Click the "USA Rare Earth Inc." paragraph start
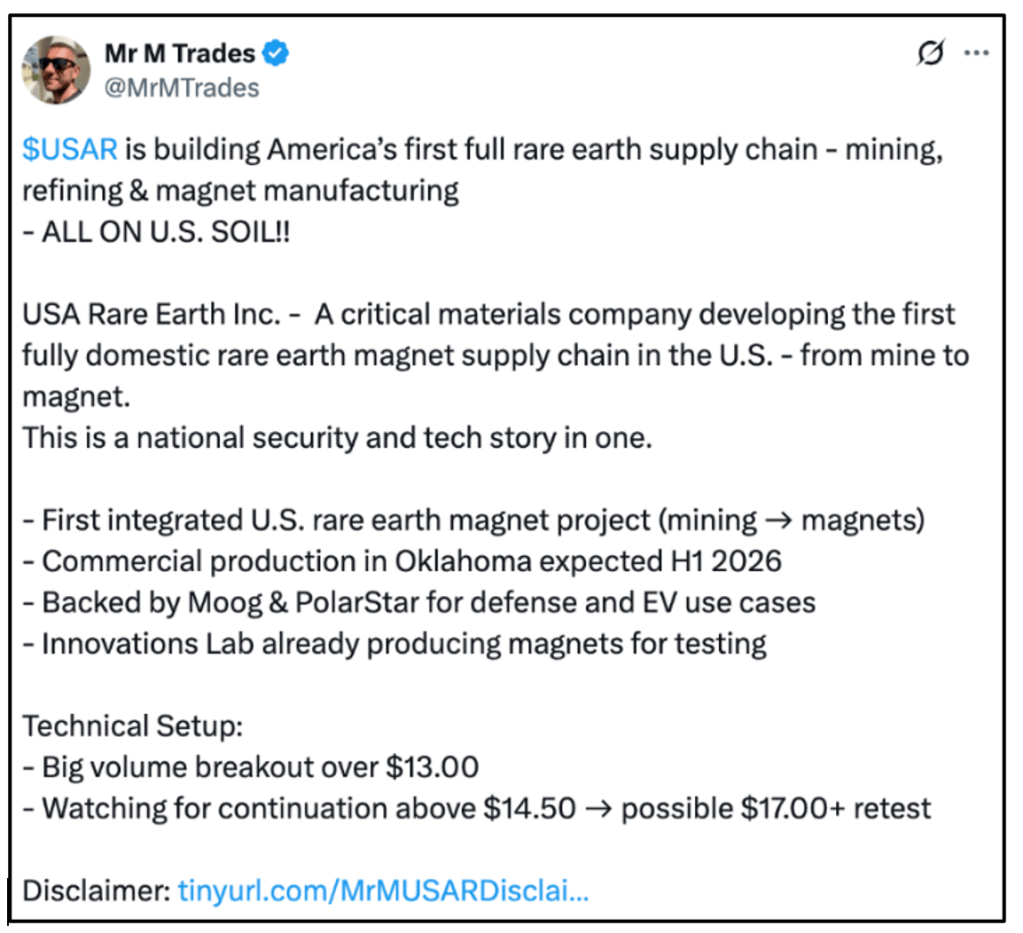The image size is (1023, 933). 150,314
